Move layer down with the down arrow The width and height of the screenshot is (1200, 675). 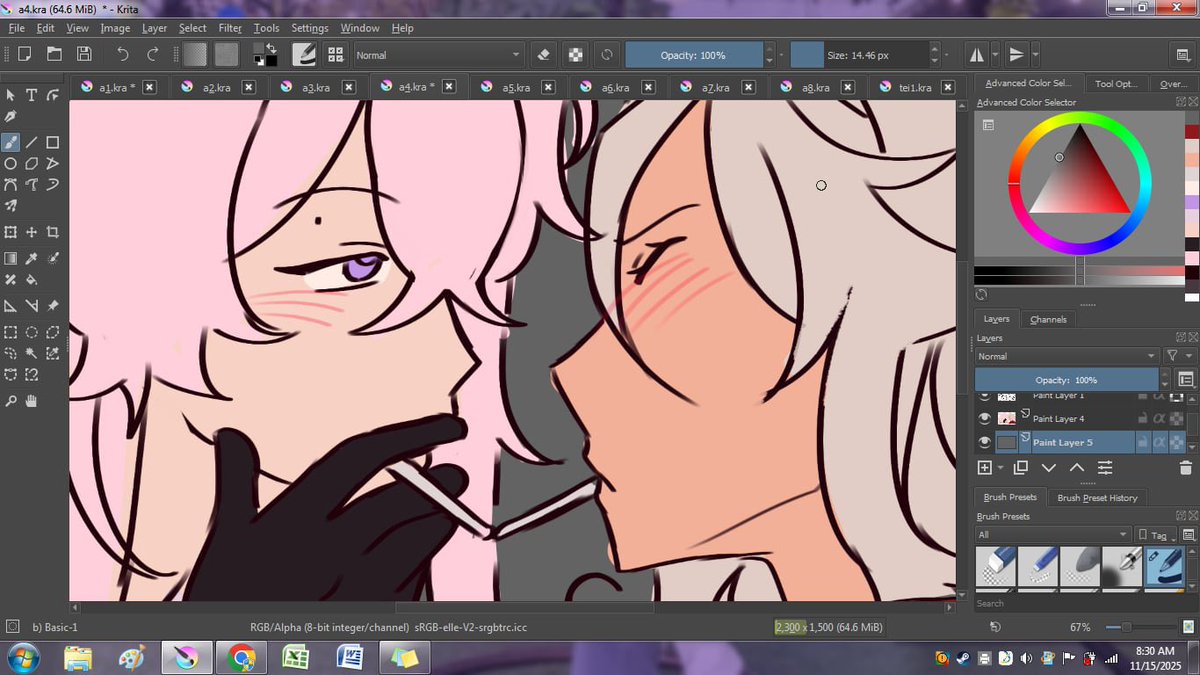[1049, 467]
